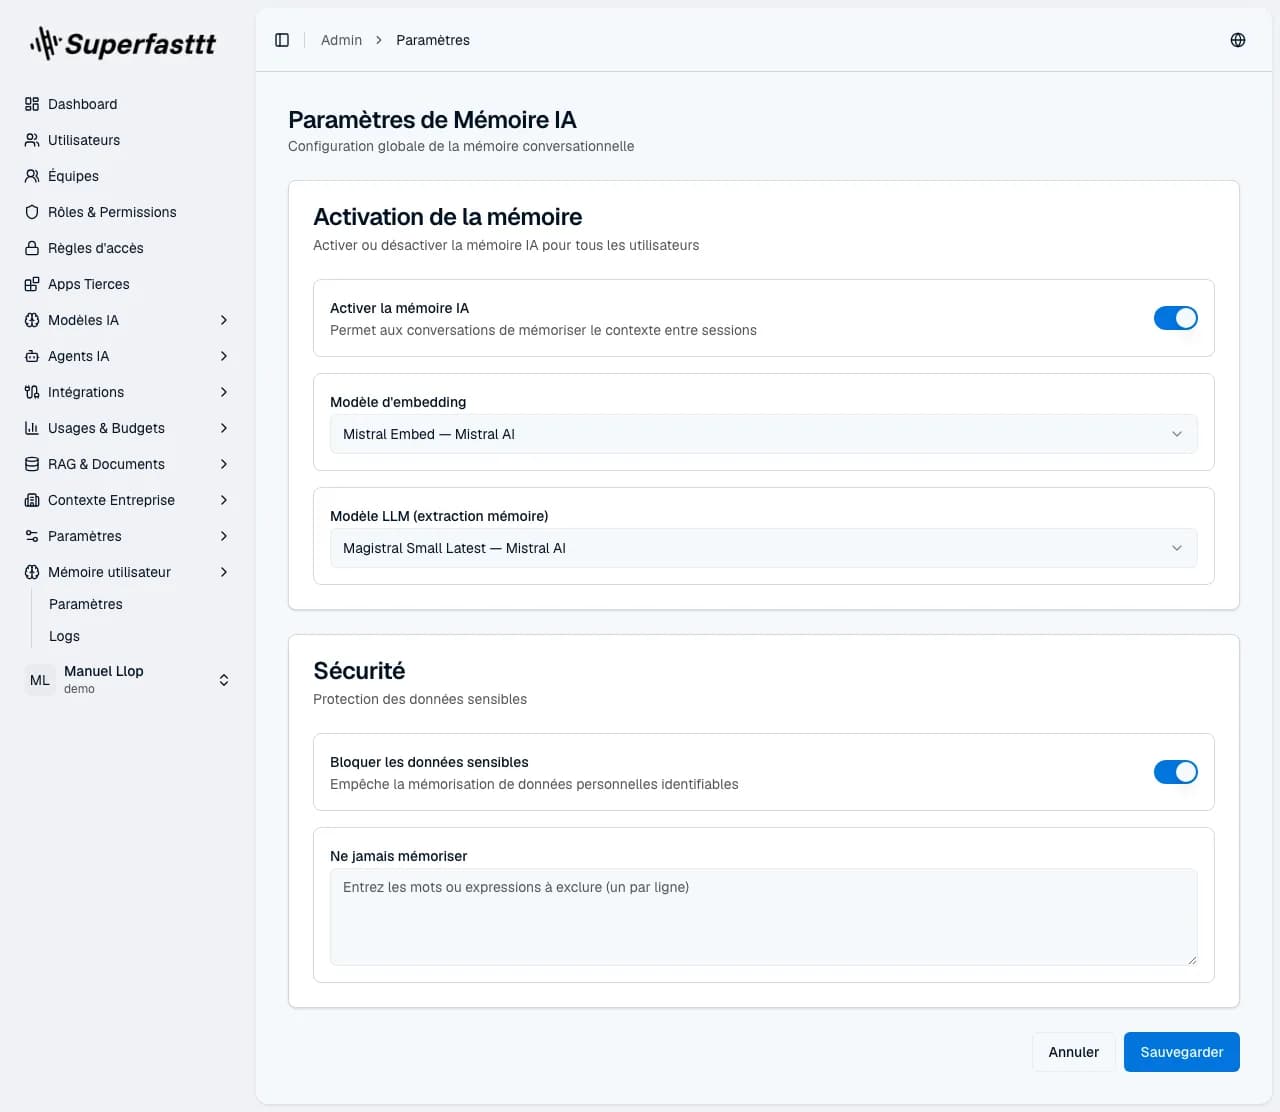Viewport: 1280px width, 1112px height.
Task: Open Rôles & Permissions menu item
Action: tap(128, 212)
